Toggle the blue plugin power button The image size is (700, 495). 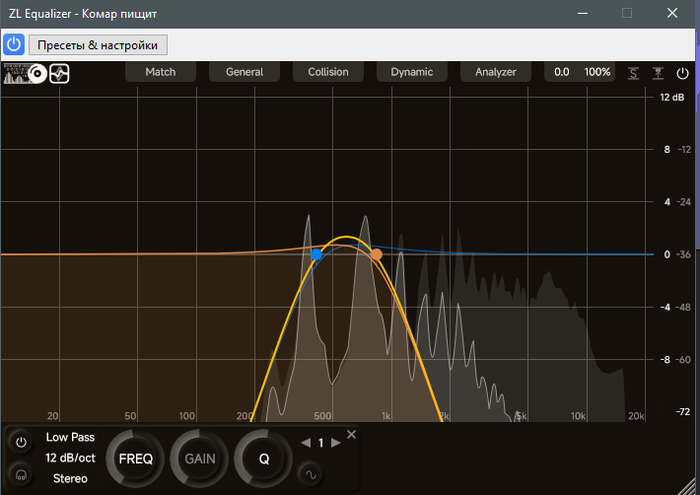coord(14,44)
